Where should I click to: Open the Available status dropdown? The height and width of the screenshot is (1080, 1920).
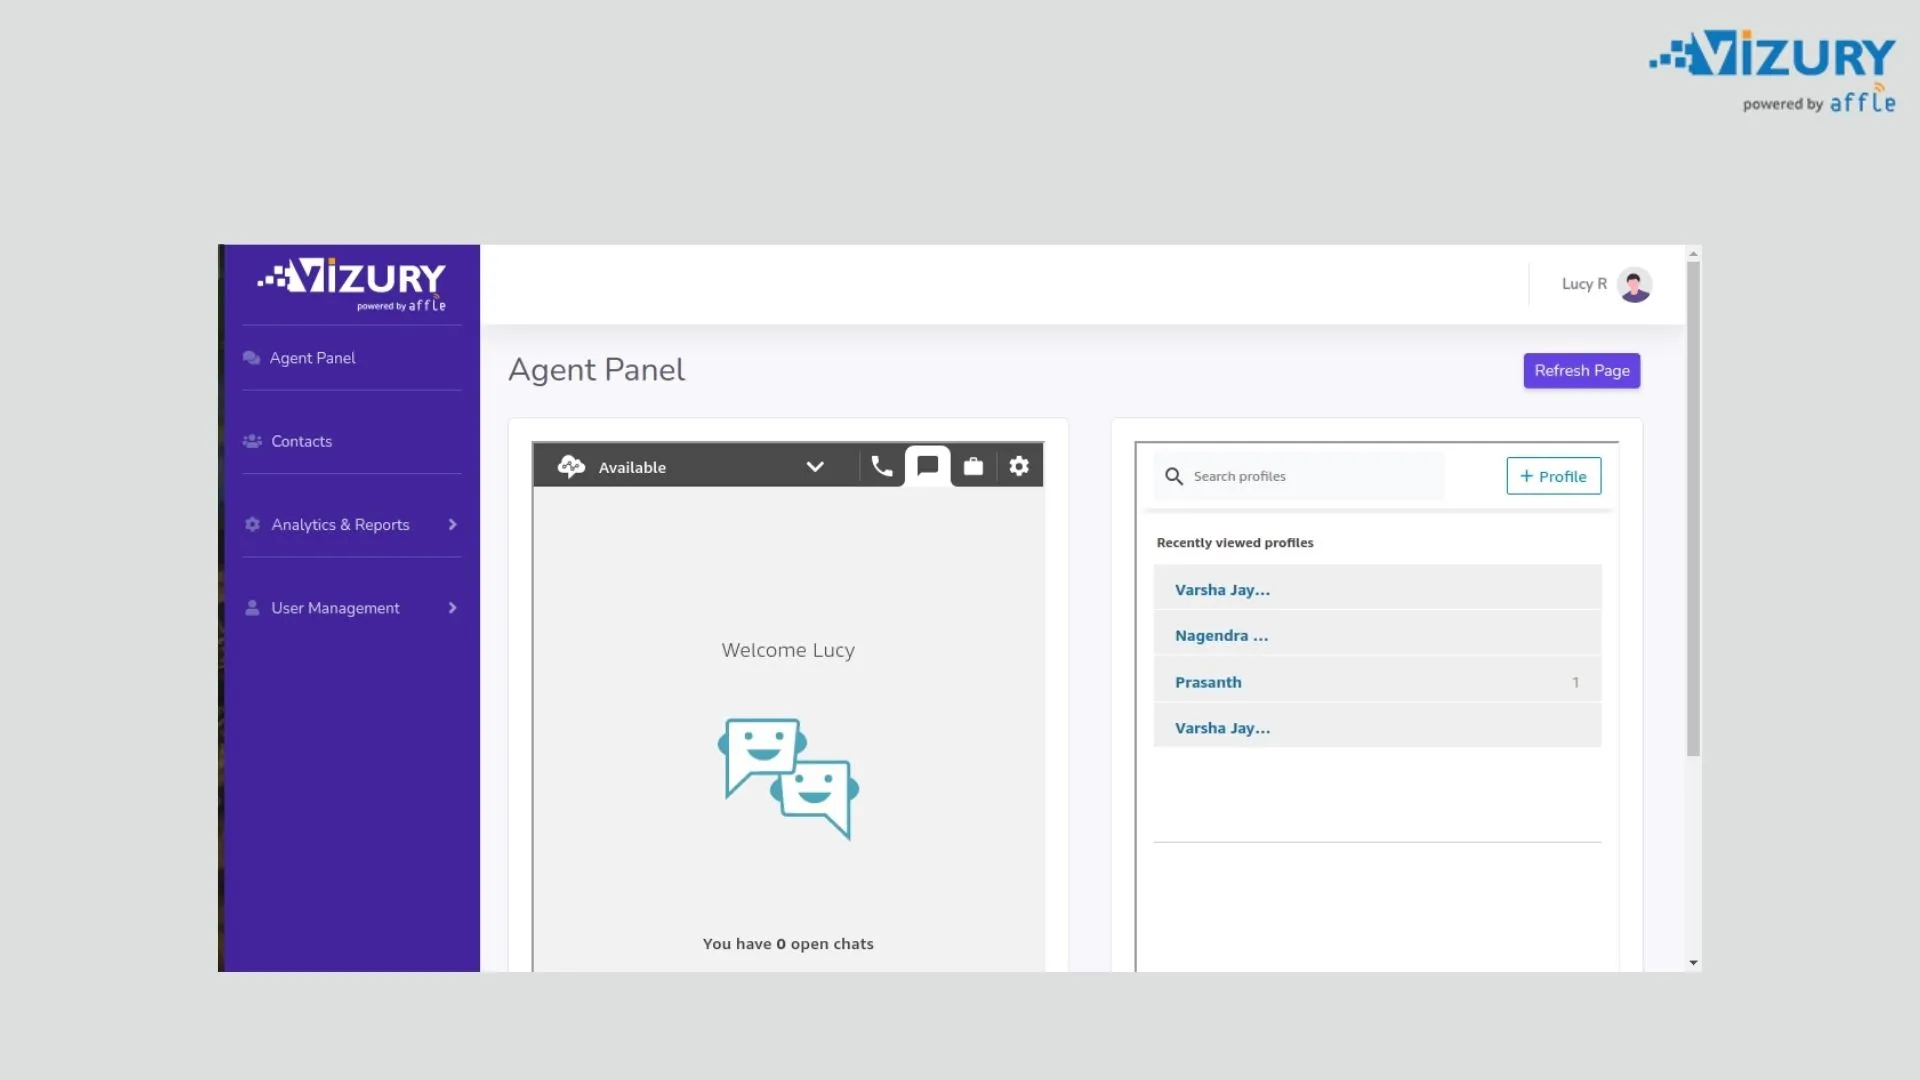tap(815, 467)
